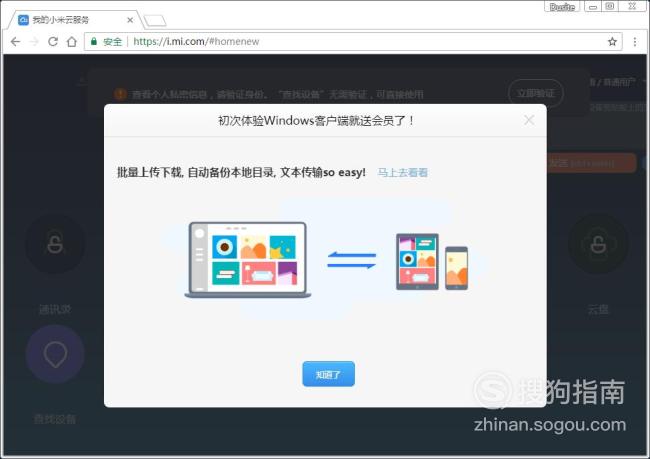Maximize the Chrome browser window
This screenshot has width=650, height=459.
click(x=610, y=6)
